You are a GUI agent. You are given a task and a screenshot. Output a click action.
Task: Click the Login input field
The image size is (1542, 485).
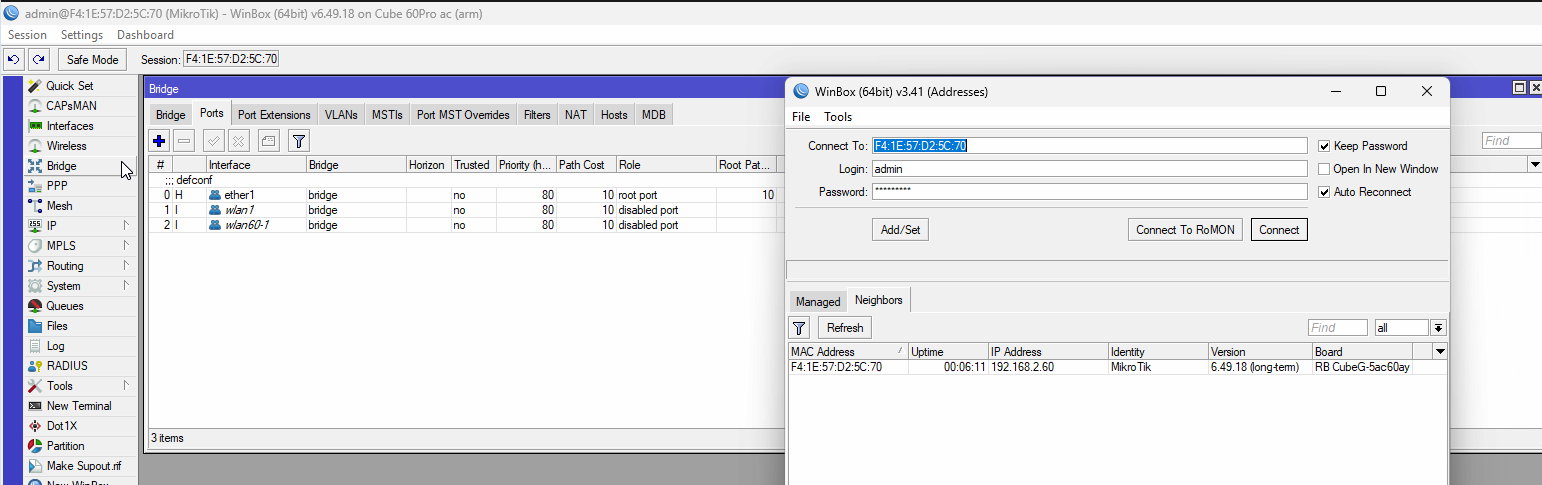click(x=1089, y=169)
